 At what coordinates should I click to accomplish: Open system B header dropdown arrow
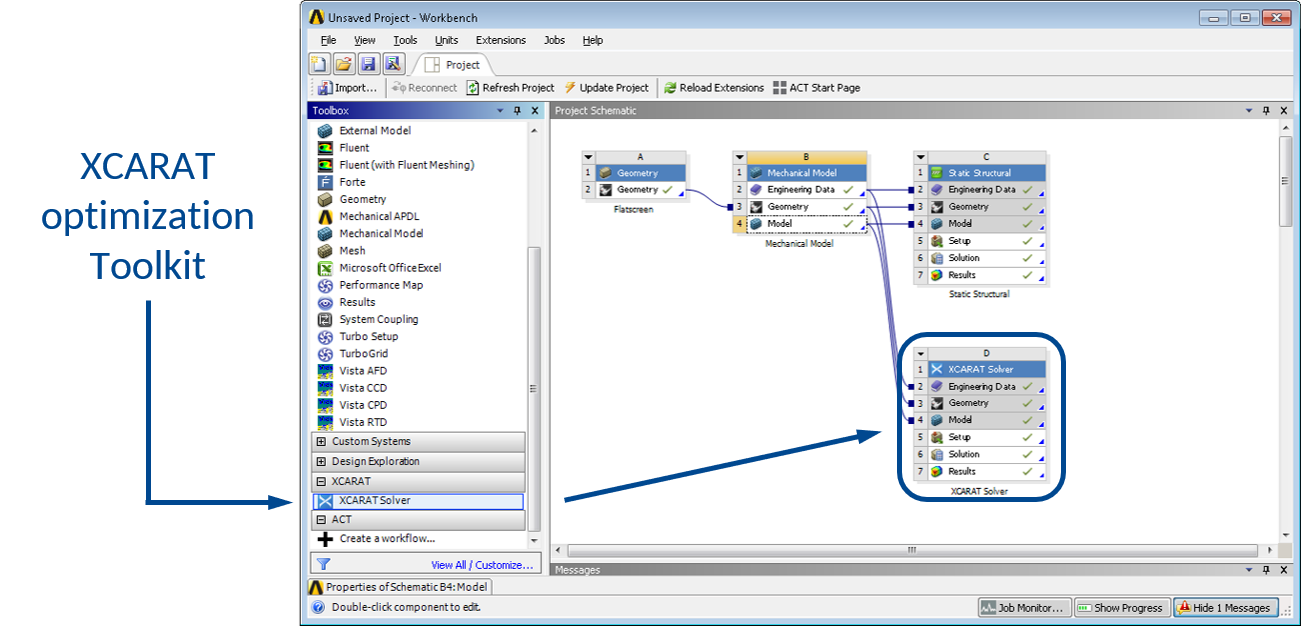click(740, 157)
